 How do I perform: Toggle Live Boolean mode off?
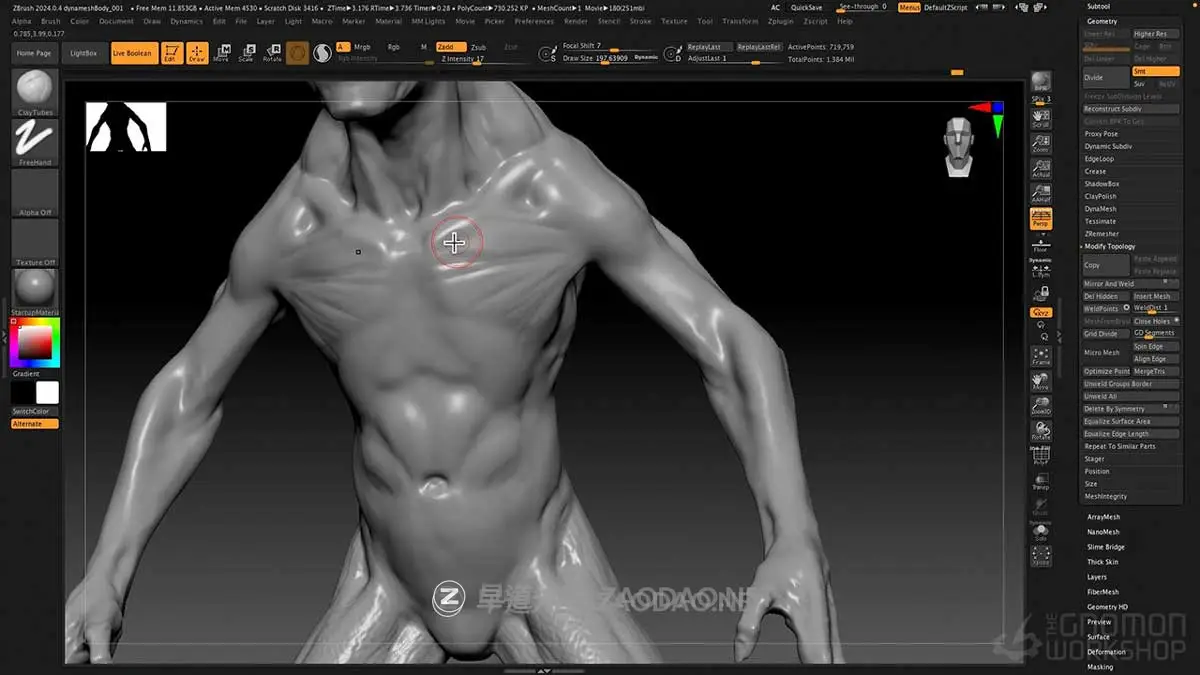[x=133, y=53]
